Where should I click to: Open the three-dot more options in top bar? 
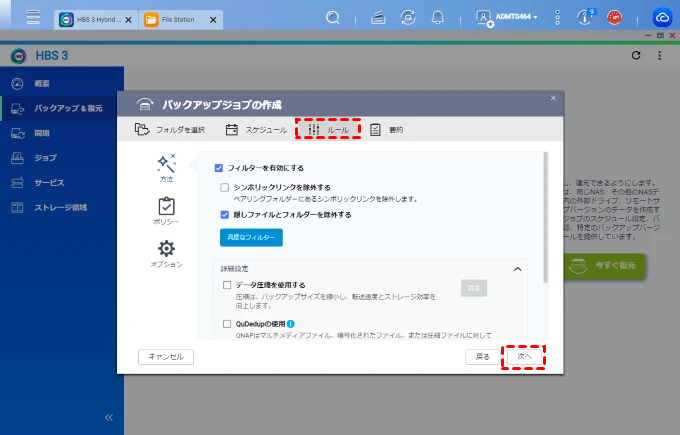557,18
